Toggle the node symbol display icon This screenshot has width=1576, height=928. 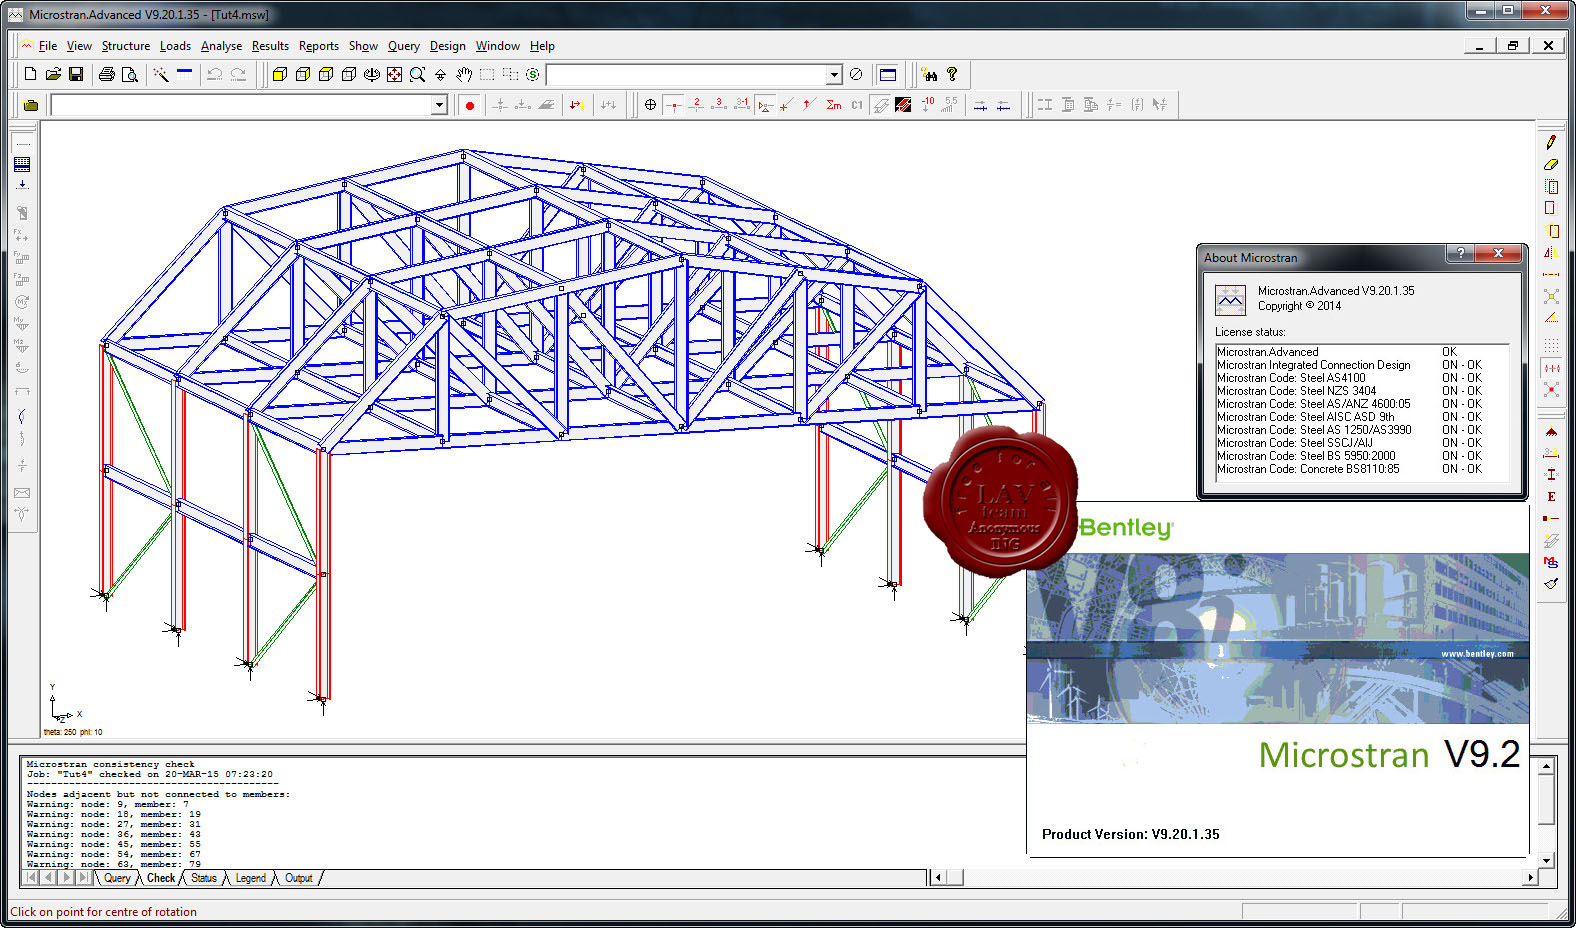[x=674, y=105]
